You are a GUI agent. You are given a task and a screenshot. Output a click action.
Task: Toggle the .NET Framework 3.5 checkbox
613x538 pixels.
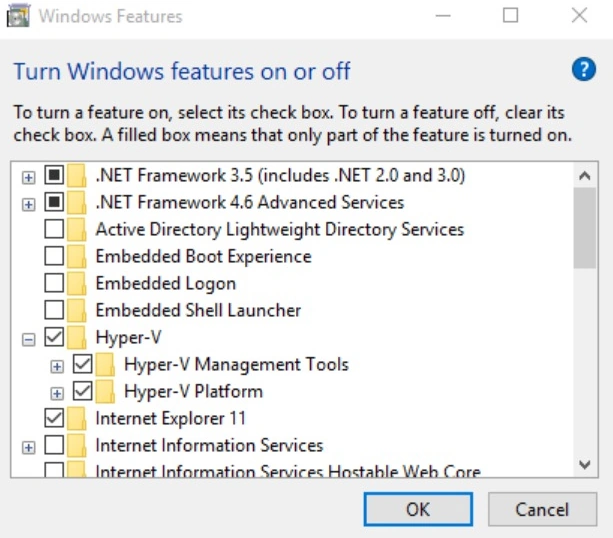click(x=54, y=175)
